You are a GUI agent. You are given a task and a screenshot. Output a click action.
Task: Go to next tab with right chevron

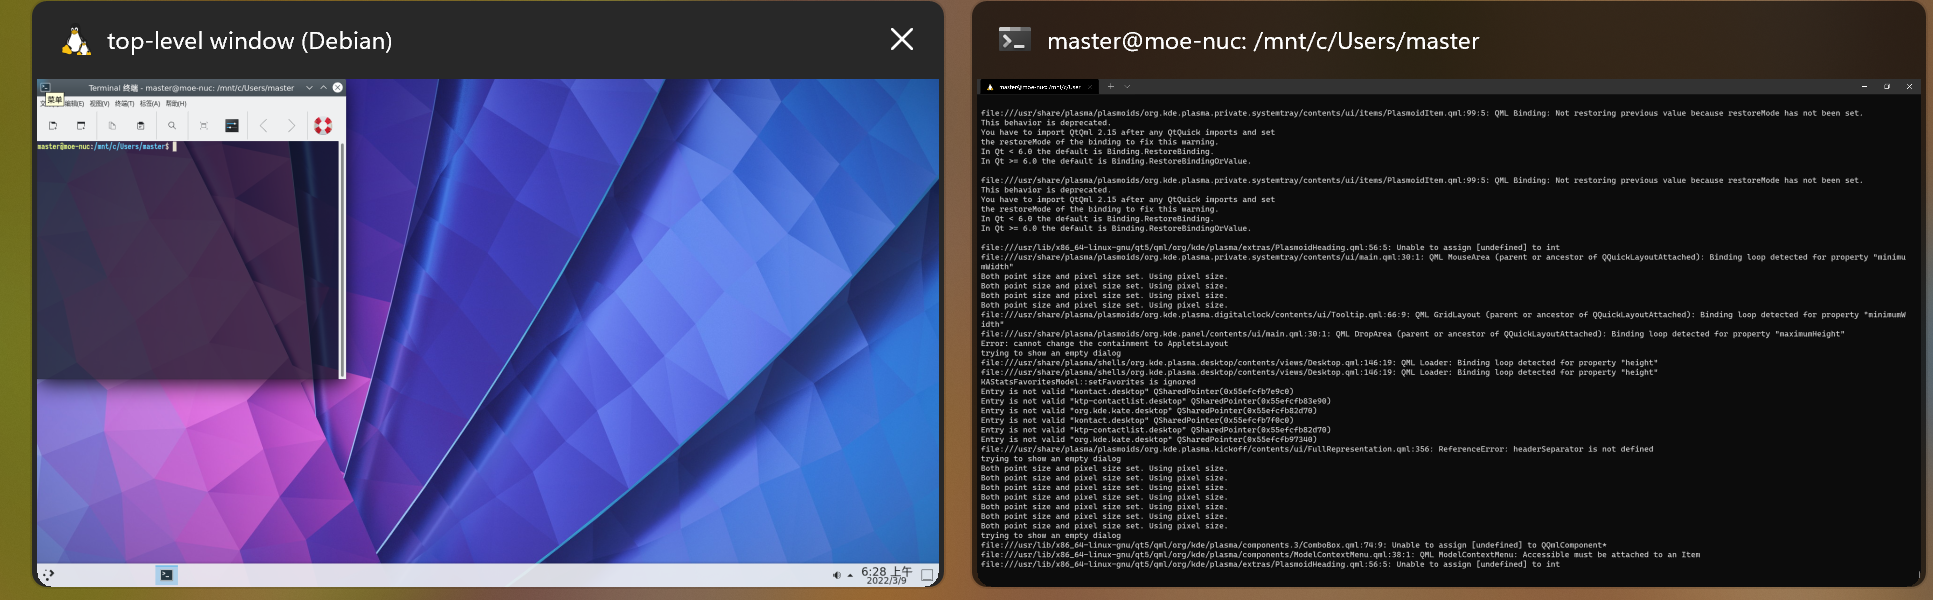click(291, 125)
